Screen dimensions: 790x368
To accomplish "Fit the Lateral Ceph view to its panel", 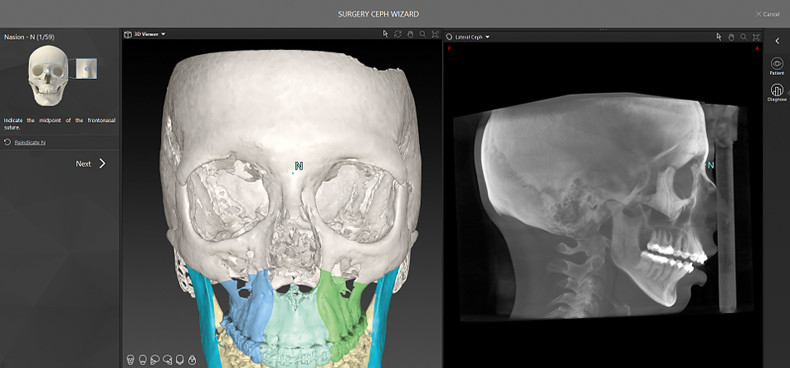I will [756, 37].
